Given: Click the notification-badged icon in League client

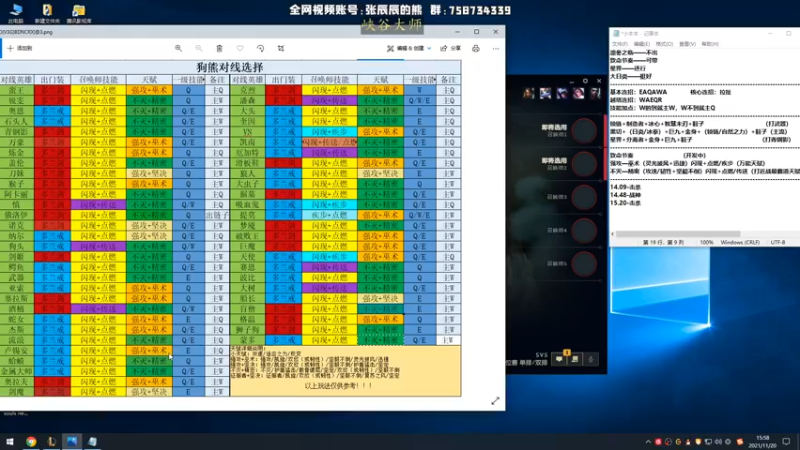Looking at the screenshot, I should pos(574,359).
